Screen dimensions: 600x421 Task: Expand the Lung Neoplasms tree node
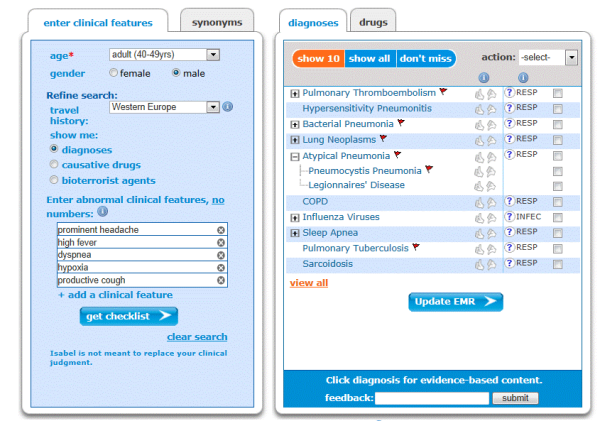click(295, 140)
